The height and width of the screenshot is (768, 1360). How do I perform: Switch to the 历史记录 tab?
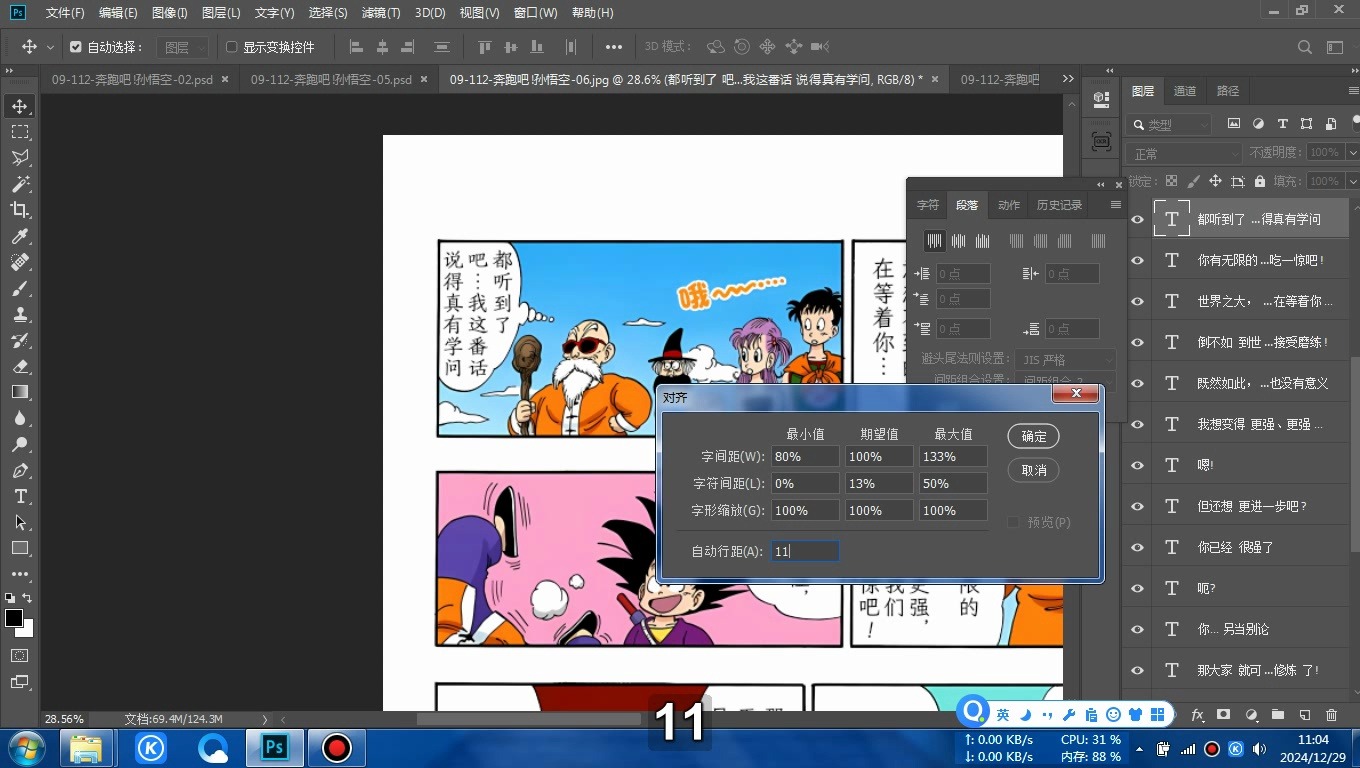tap(1059, 205)
